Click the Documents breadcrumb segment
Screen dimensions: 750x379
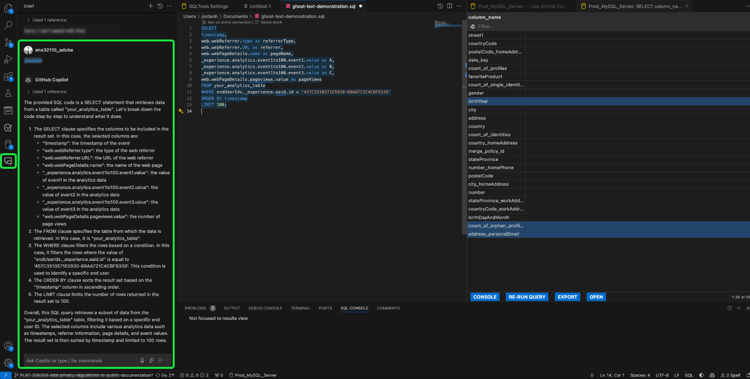[x=235, y=16]
